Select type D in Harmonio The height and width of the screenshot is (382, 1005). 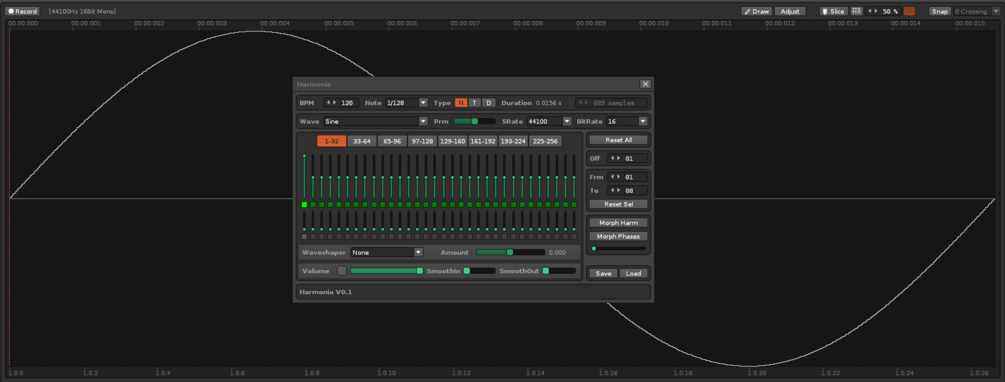[x=488, y=103]
